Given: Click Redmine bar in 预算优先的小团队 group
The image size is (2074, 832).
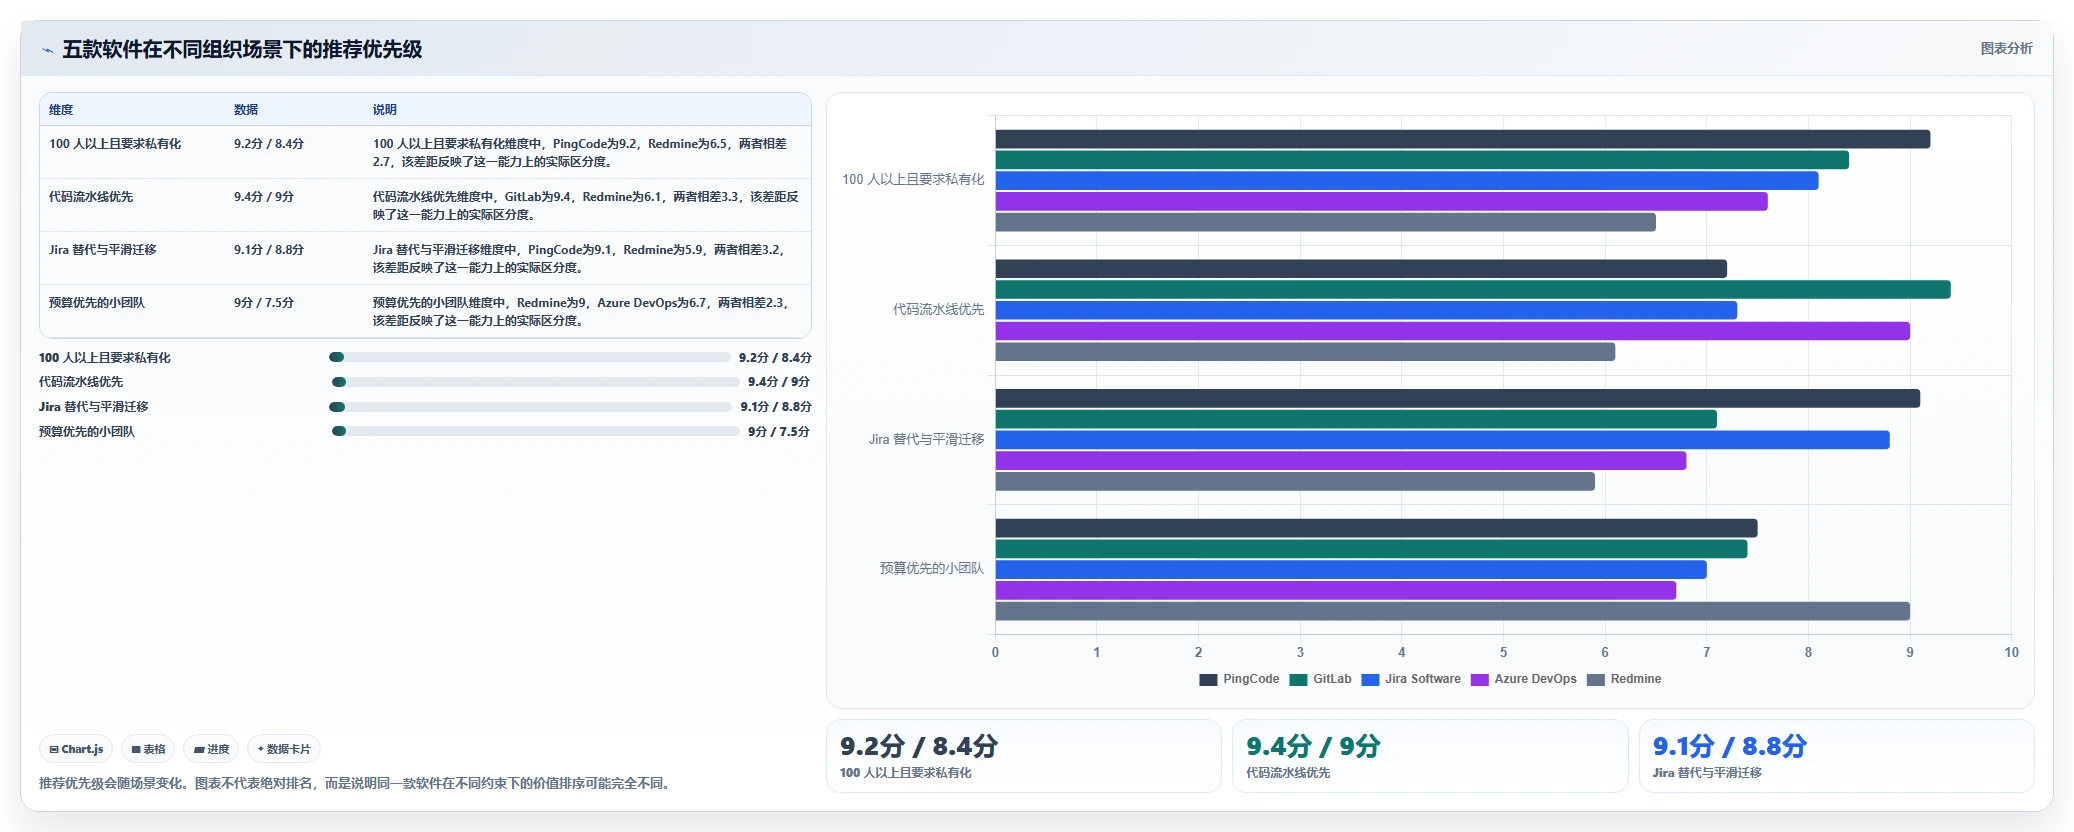Looking at the screenshot, I should coord(1453,611).
